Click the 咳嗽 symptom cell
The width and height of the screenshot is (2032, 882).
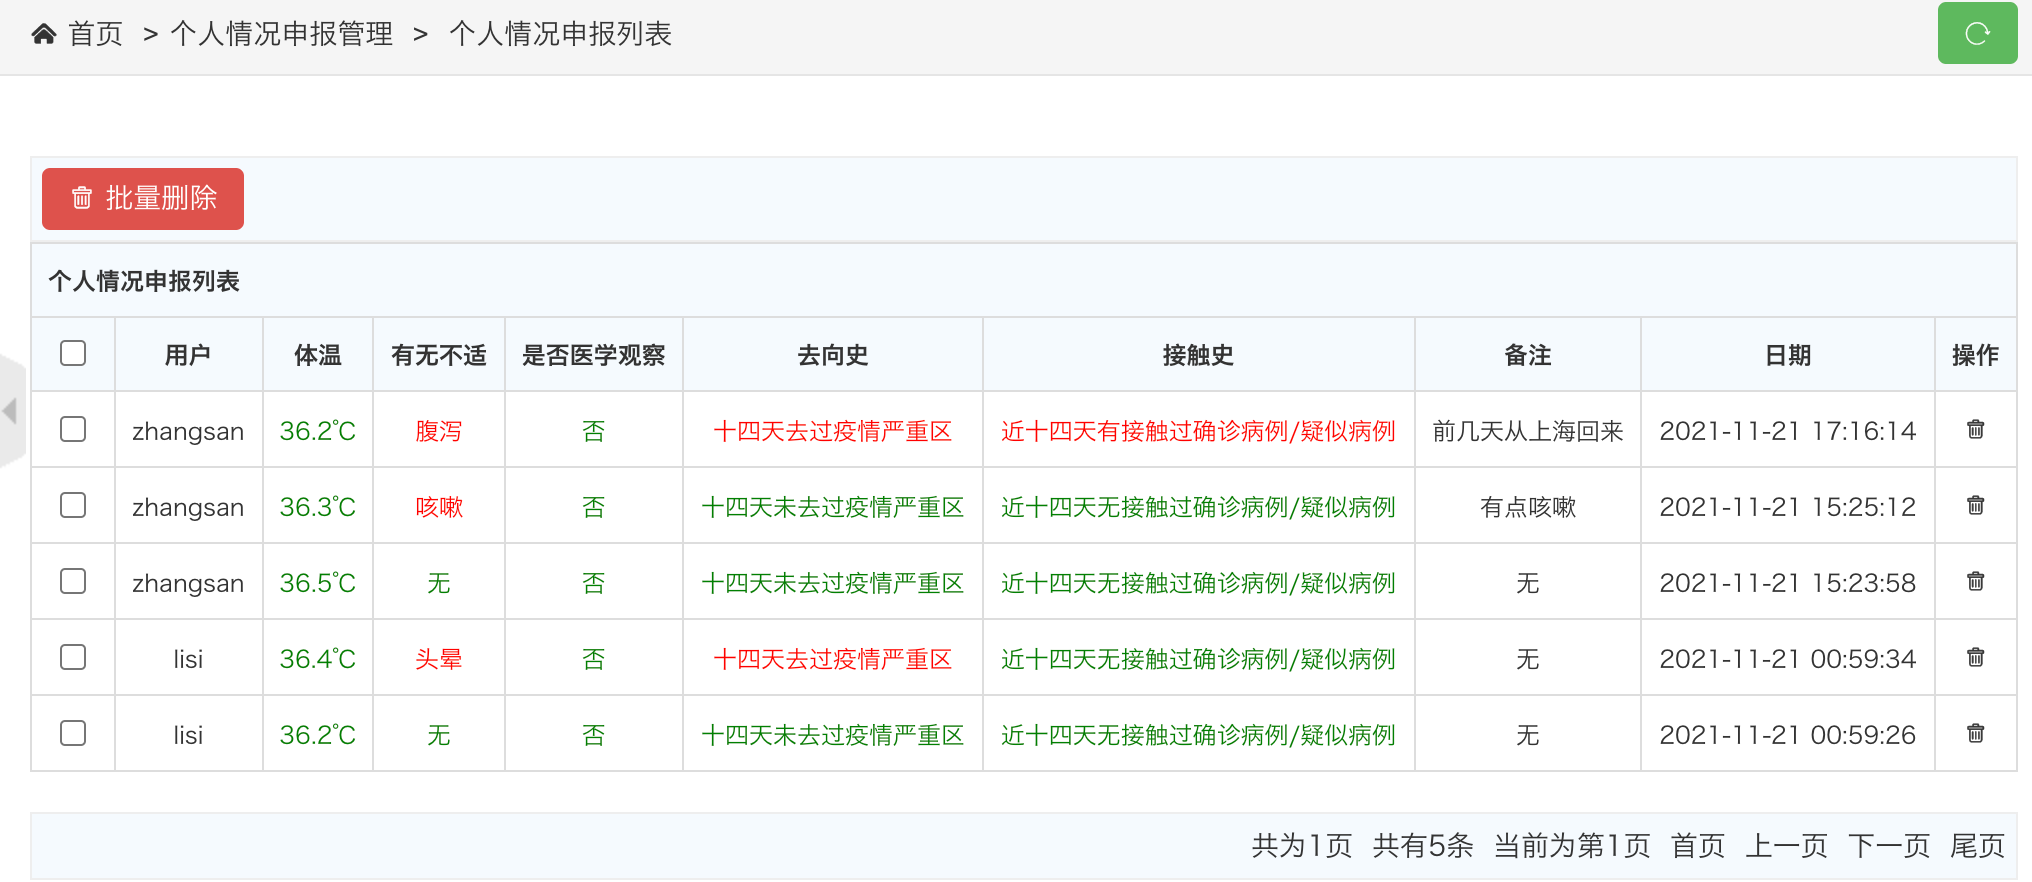pos(439,507)
